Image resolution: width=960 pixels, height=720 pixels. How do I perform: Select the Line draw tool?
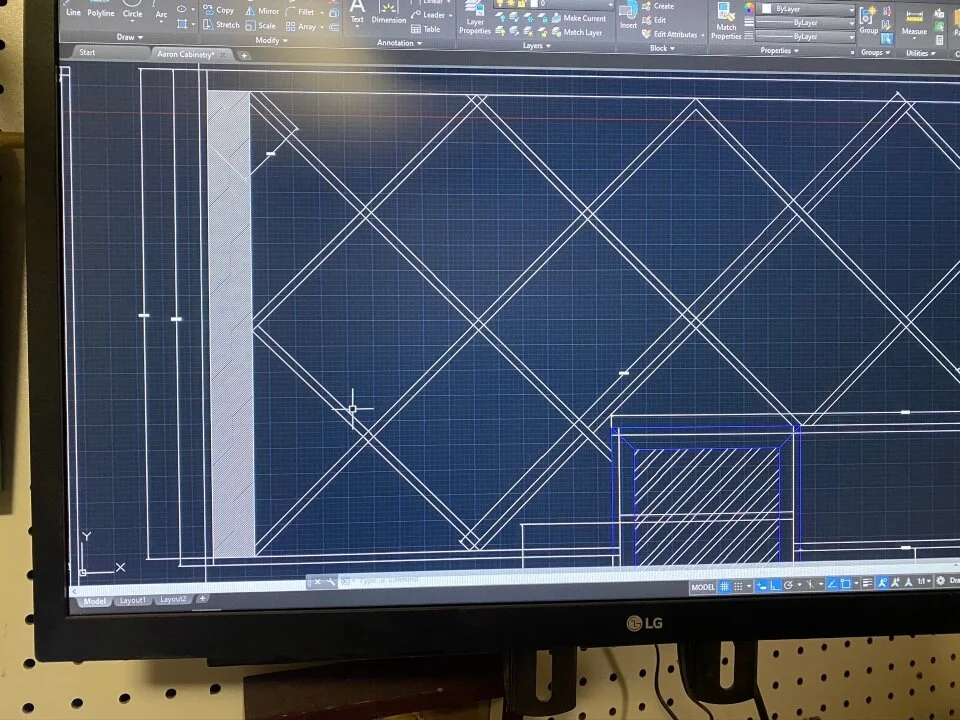(x=73, y=9)
